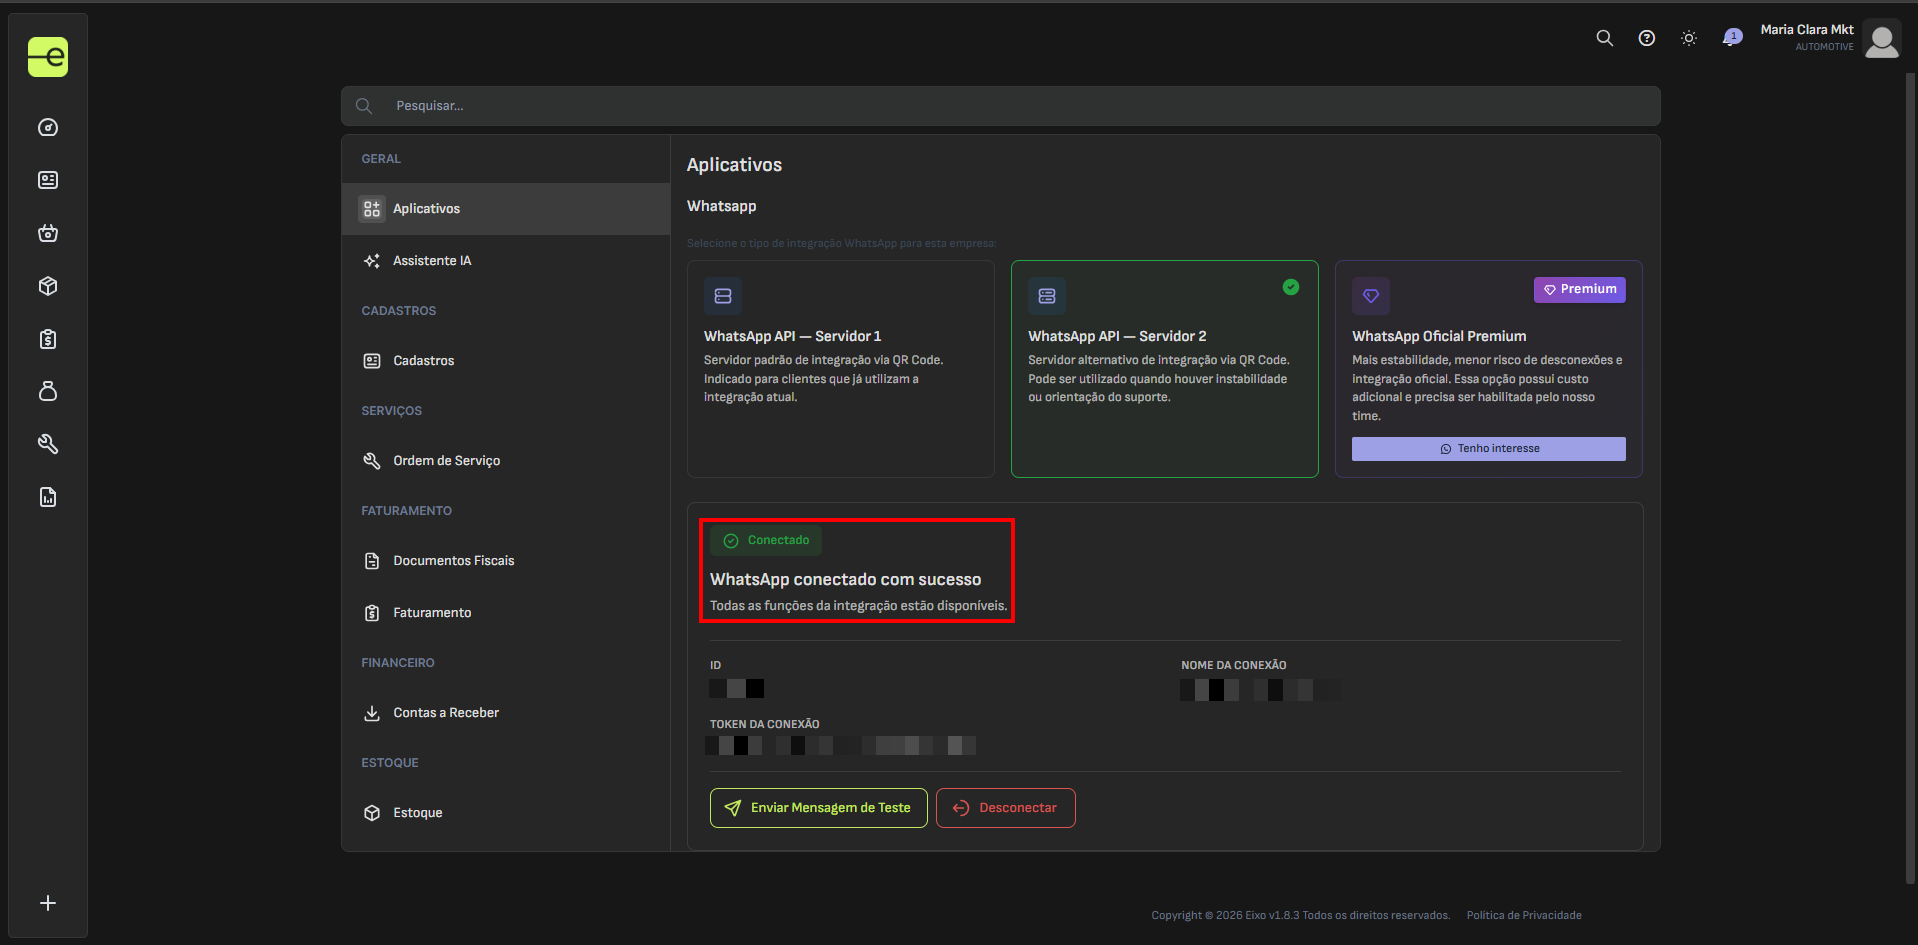Image resolution: width=1918 pixels, height=945 pixels.
Task: Toggle light theme with sun icon
Action: click(1689, 38)
